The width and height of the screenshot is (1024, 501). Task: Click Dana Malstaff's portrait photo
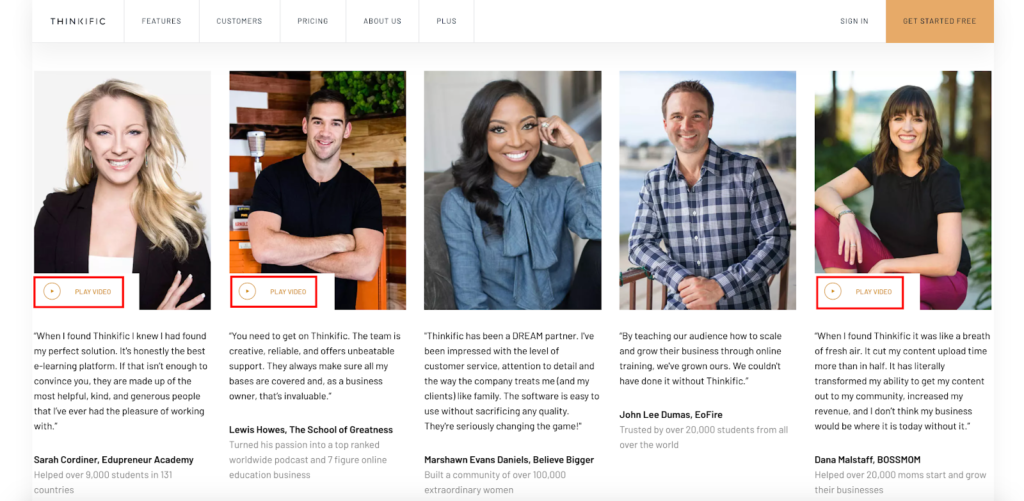(903, 190)
